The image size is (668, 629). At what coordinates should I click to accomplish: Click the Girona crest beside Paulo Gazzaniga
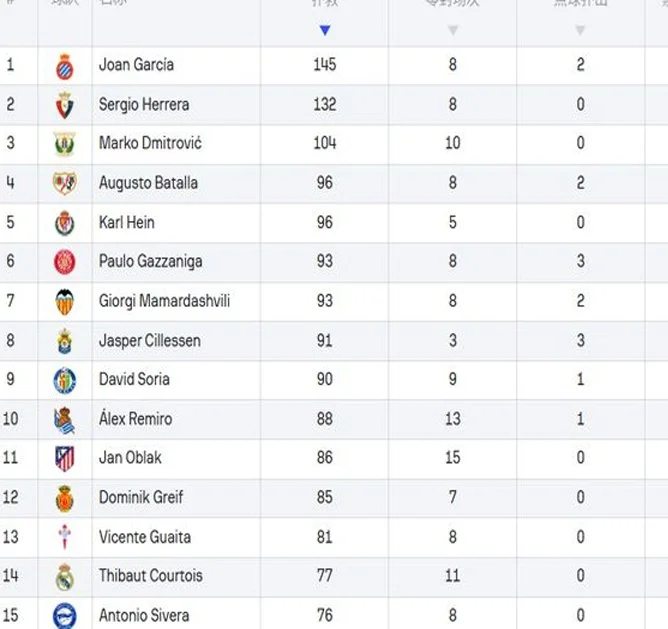[x=65, y=262]
